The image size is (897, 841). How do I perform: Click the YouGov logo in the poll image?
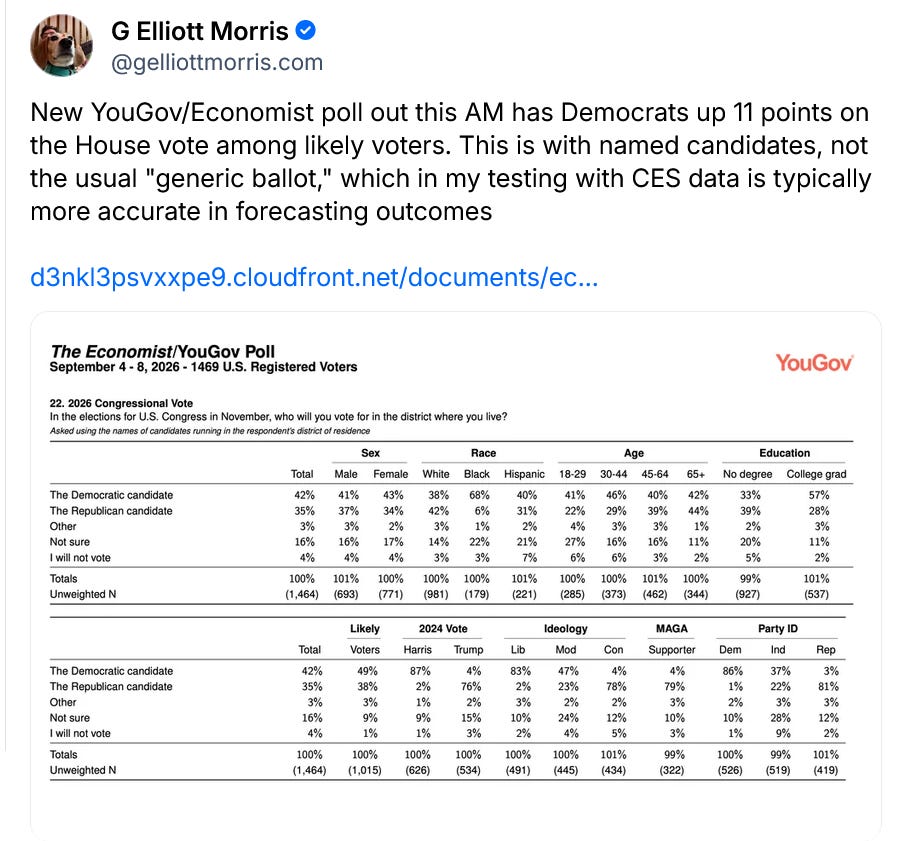click(814, 363)
